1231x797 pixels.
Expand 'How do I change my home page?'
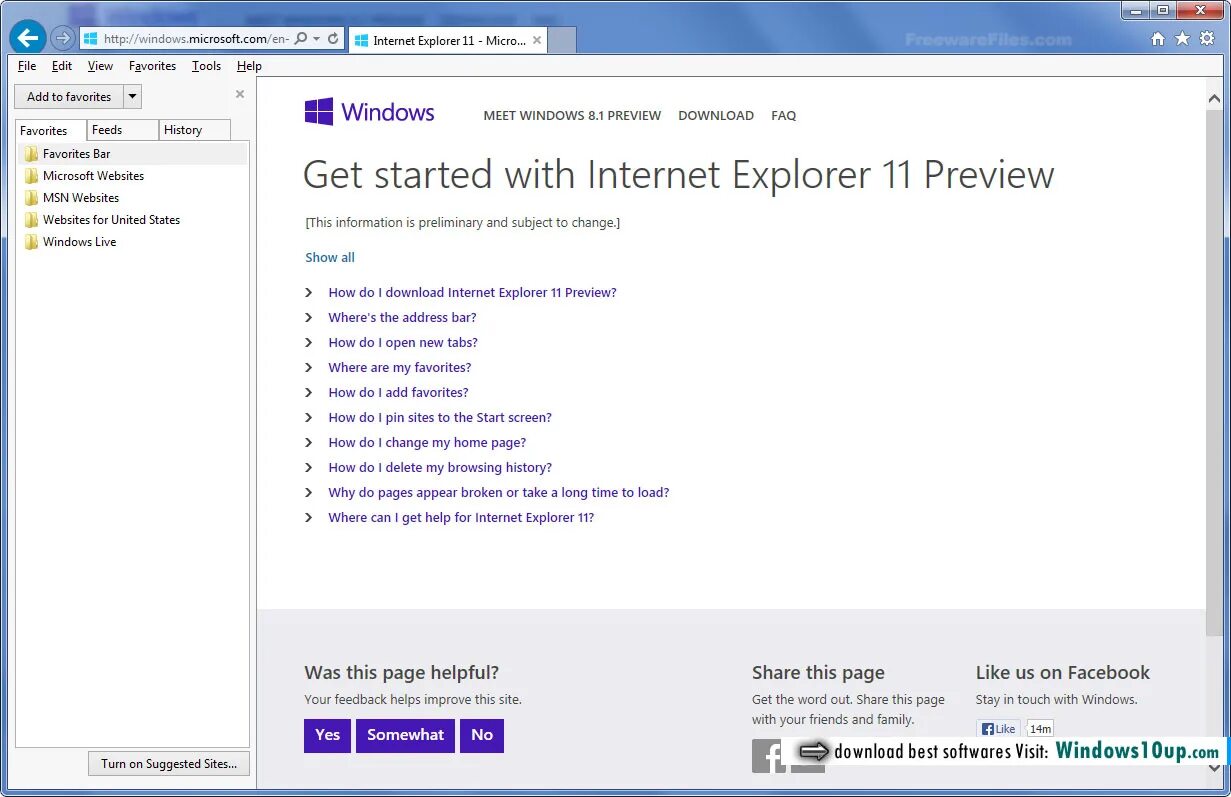(427, 443)
